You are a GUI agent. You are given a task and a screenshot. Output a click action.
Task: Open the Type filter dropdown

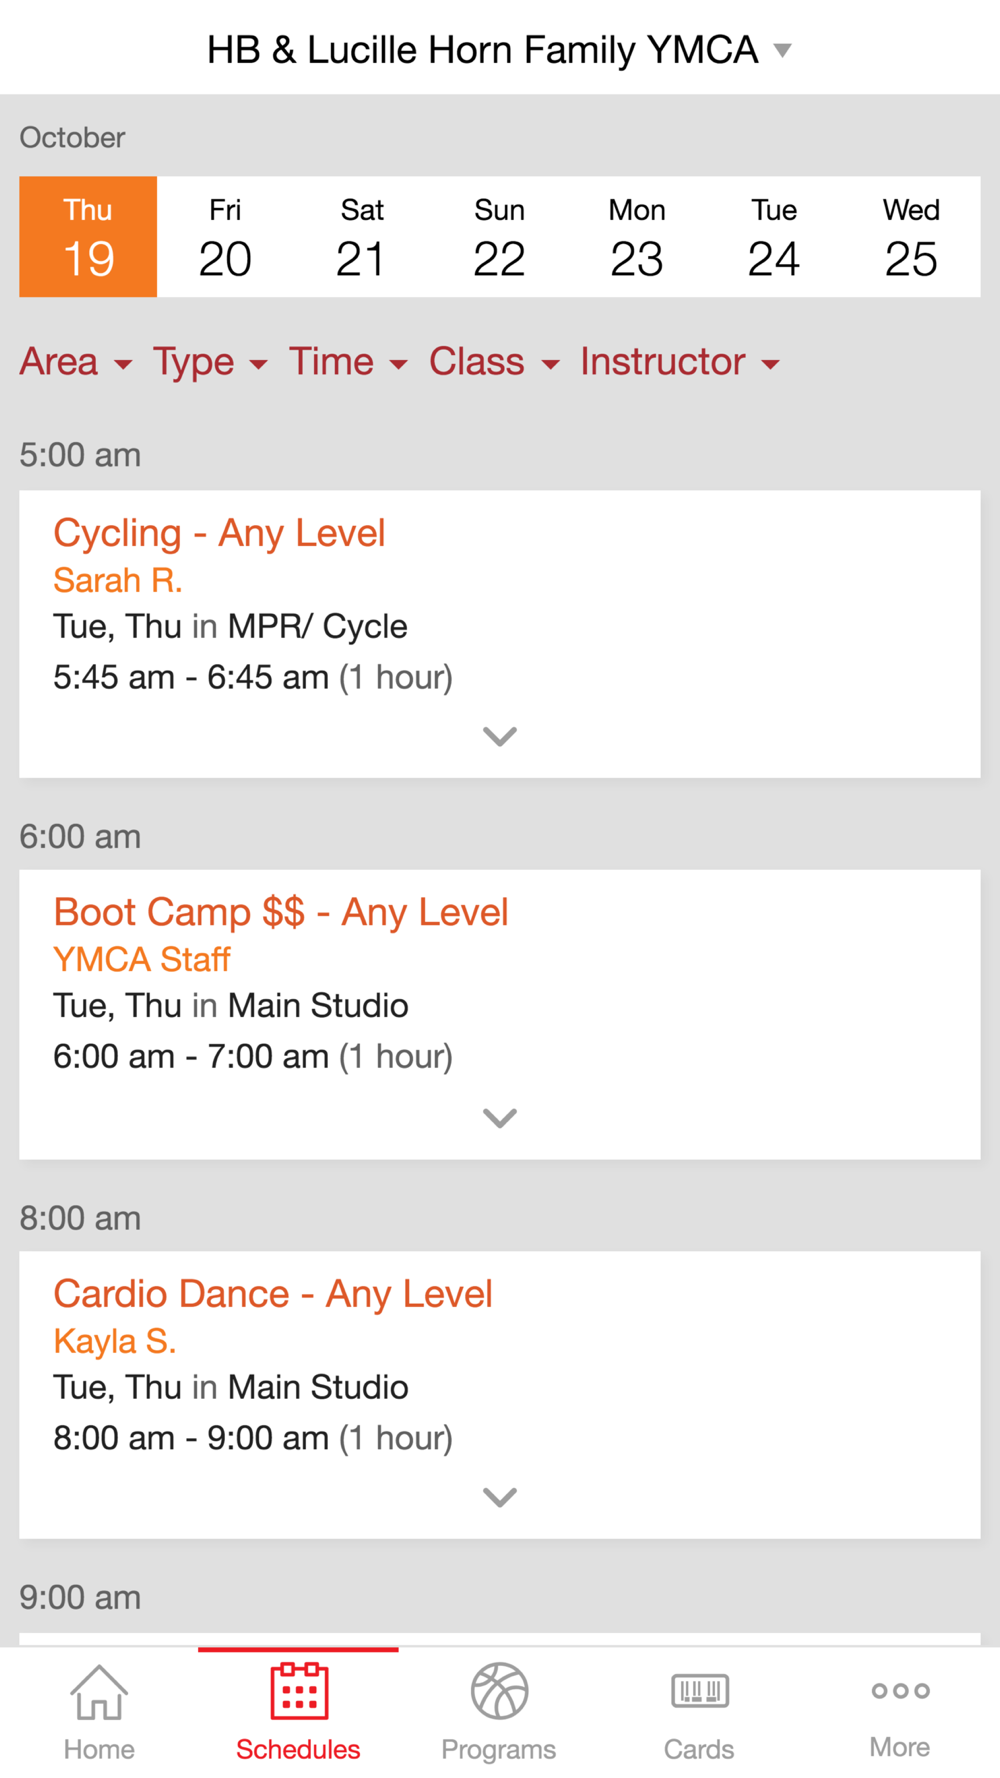click(210, 362)
